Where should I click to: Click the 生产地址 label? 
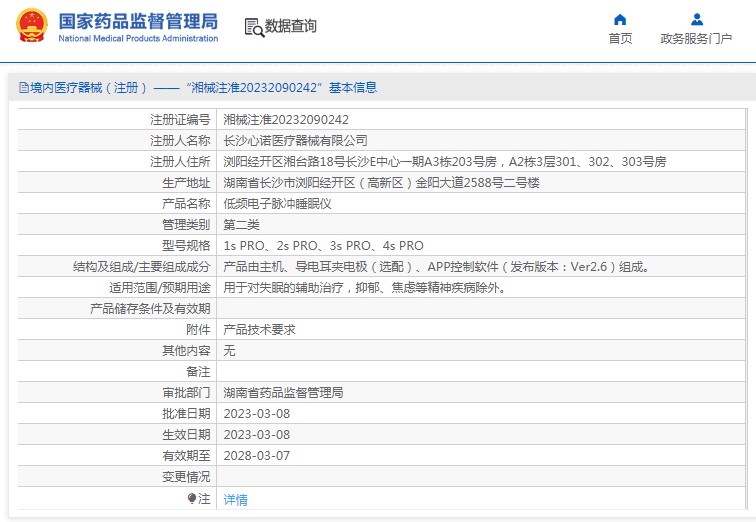pos(186,183)
